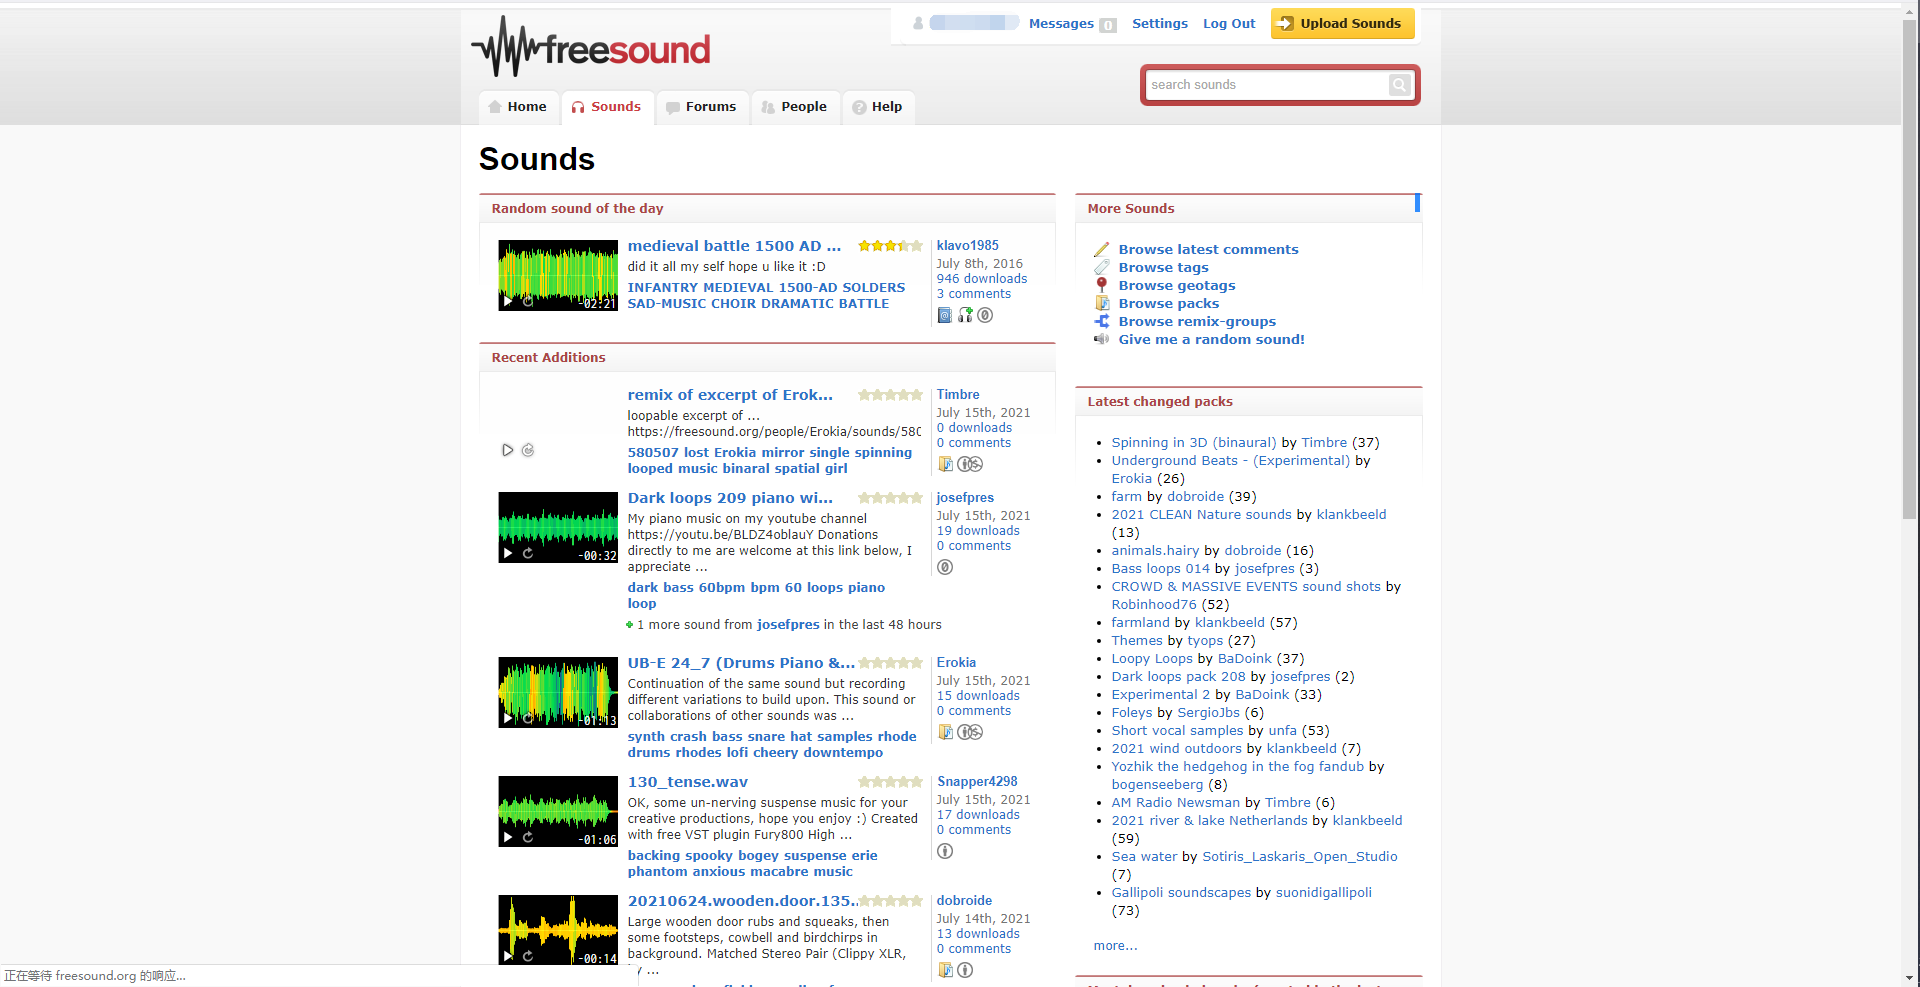Image resolution: width=1920 pixels, height=987 pixels.
Task: Go to the People tab
Action: pyautogui.click(x=795, y=107)
